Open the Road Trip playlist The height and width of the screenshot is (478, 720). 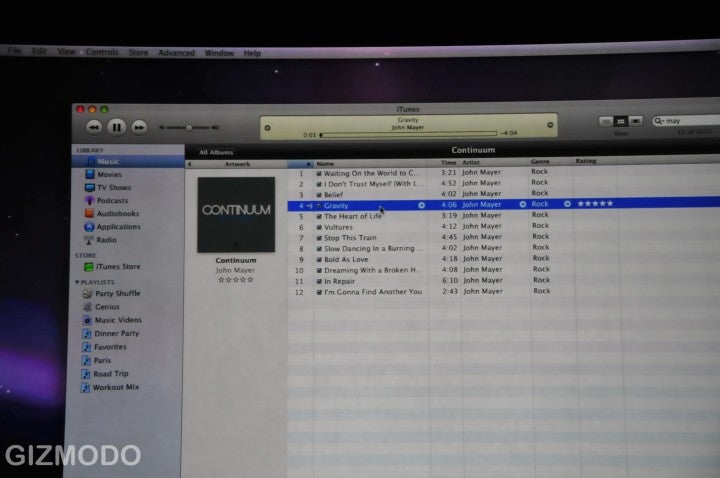coord(105,374)
